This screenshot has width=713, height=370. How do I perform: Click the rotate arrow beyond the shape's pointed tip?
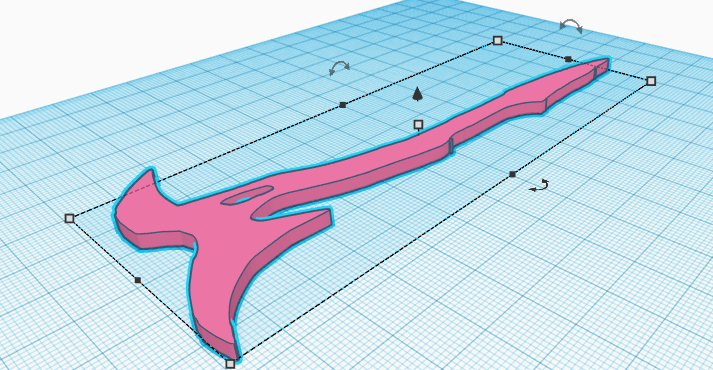pyautogui.click(x=571, y=26)
